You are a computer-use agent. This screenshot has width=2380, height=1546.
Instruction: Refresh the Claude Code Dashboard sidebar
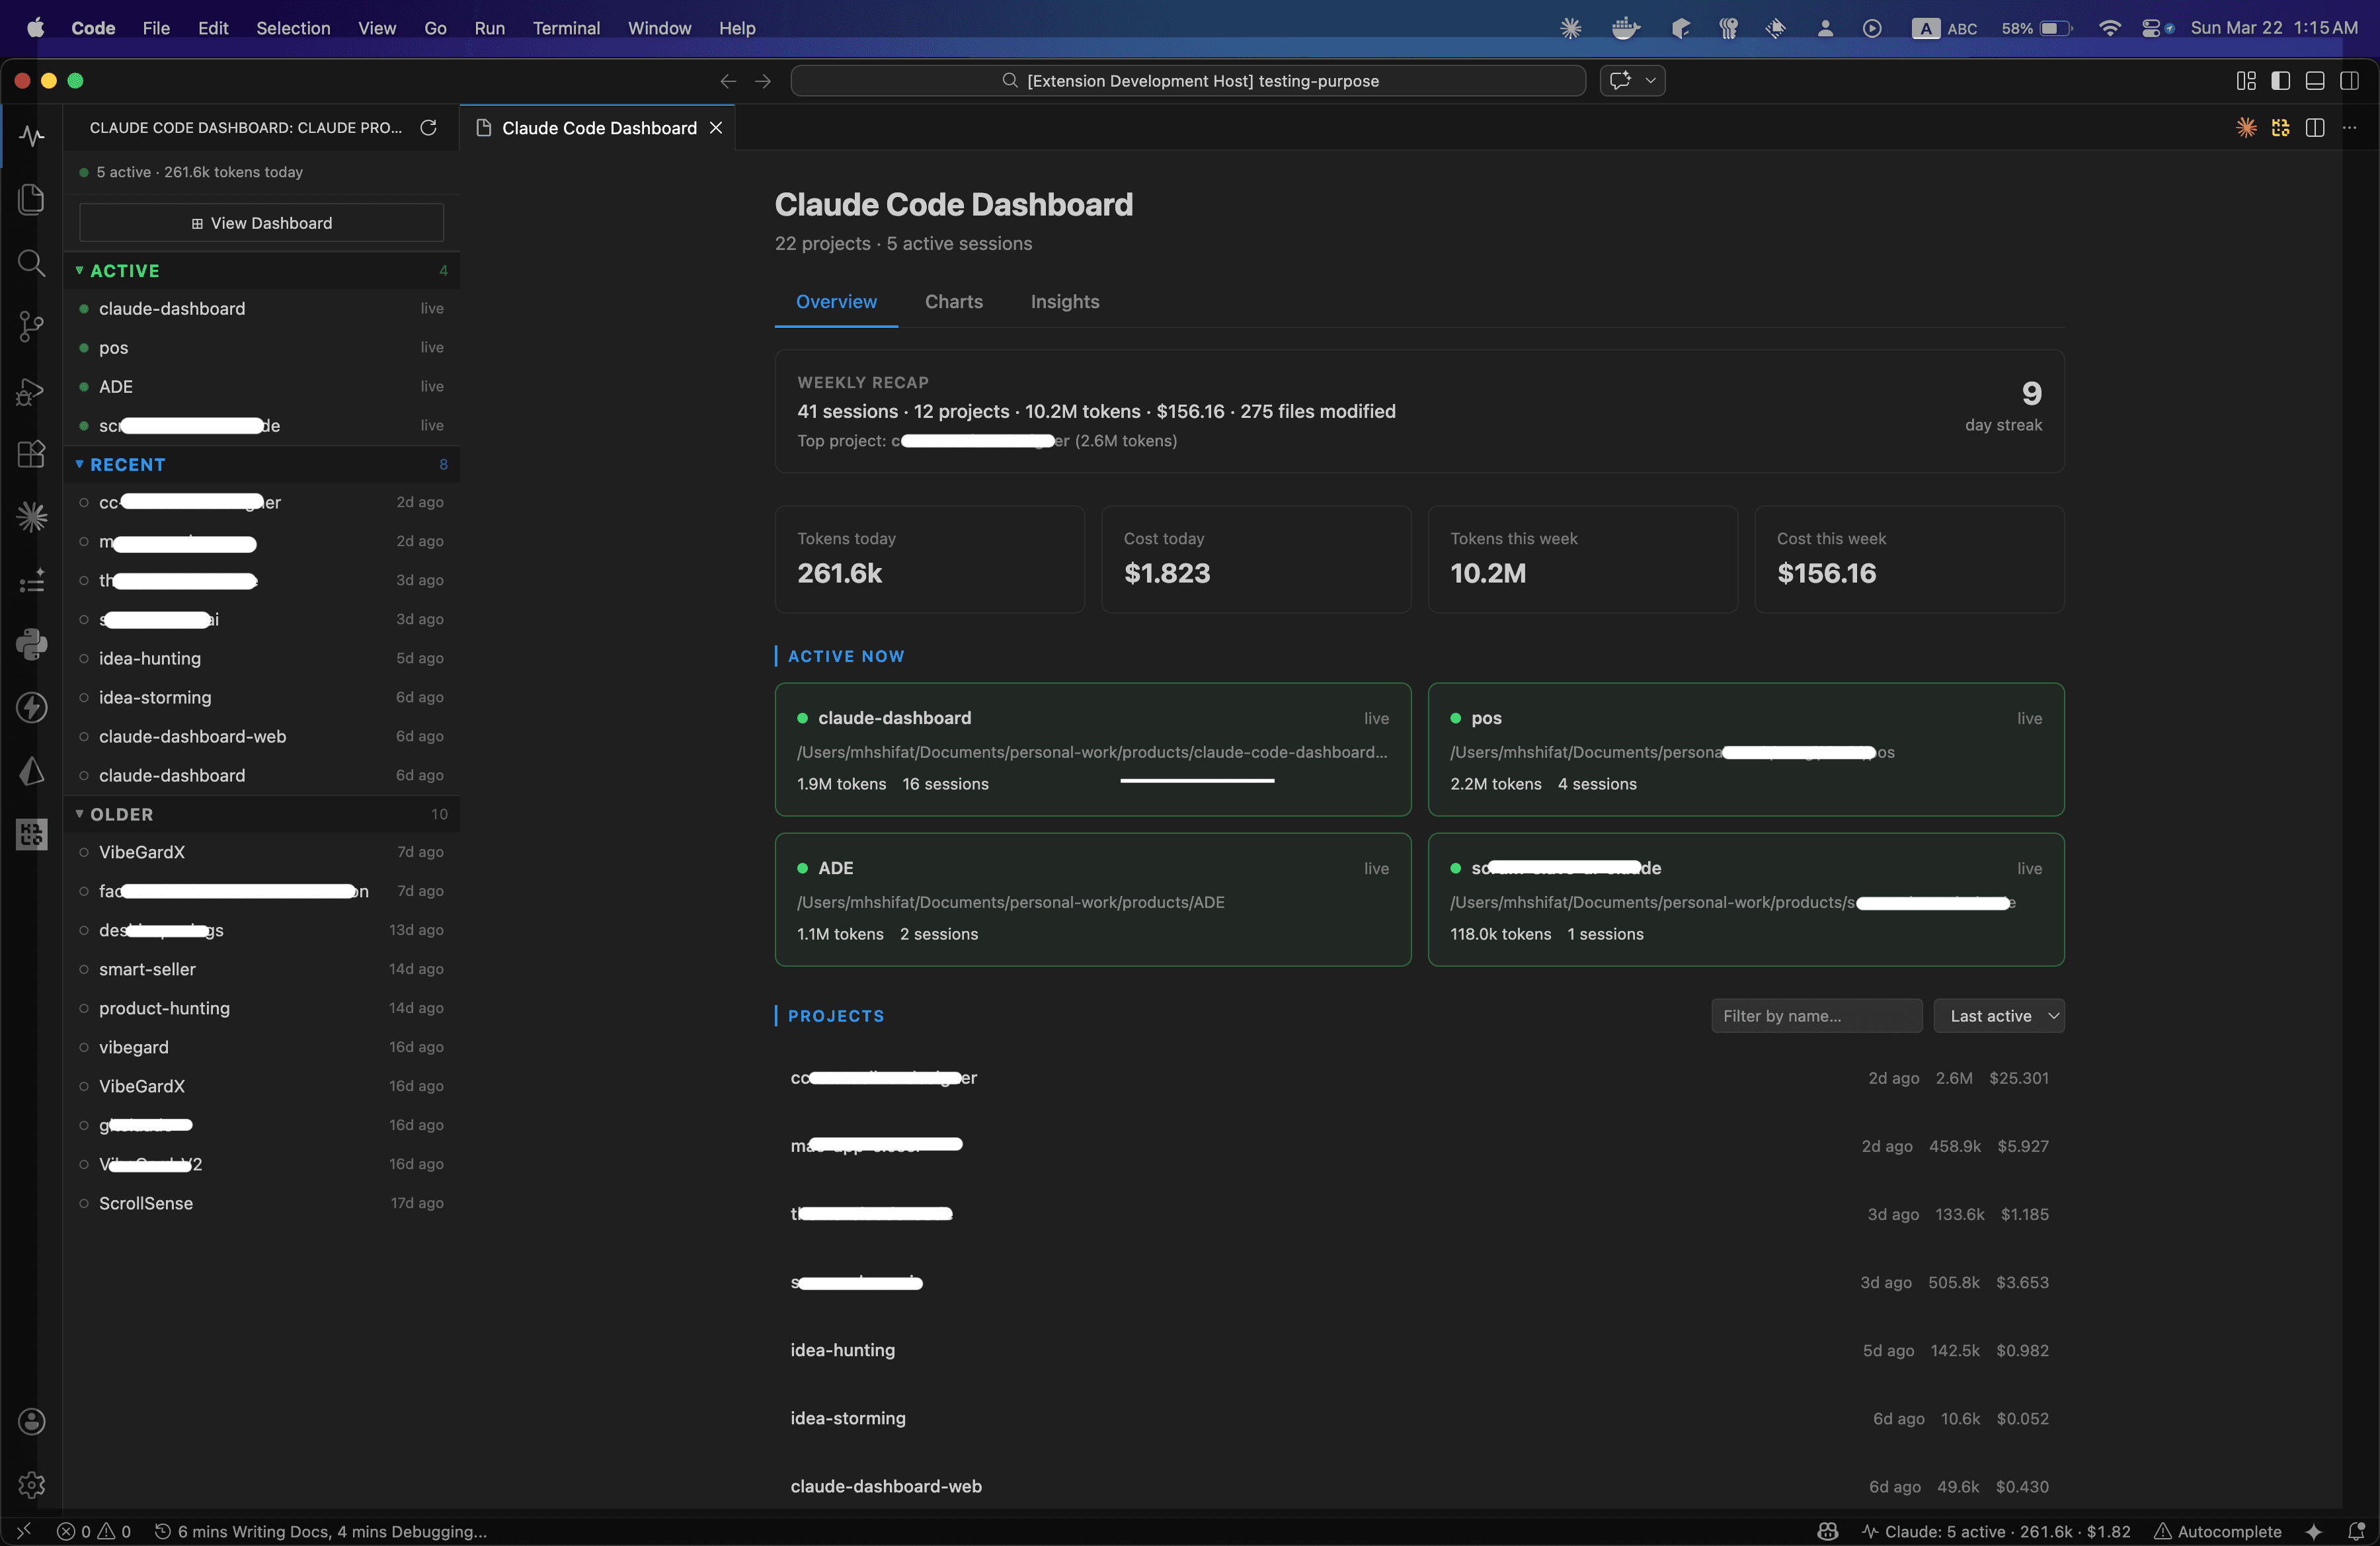coord(428,127)
